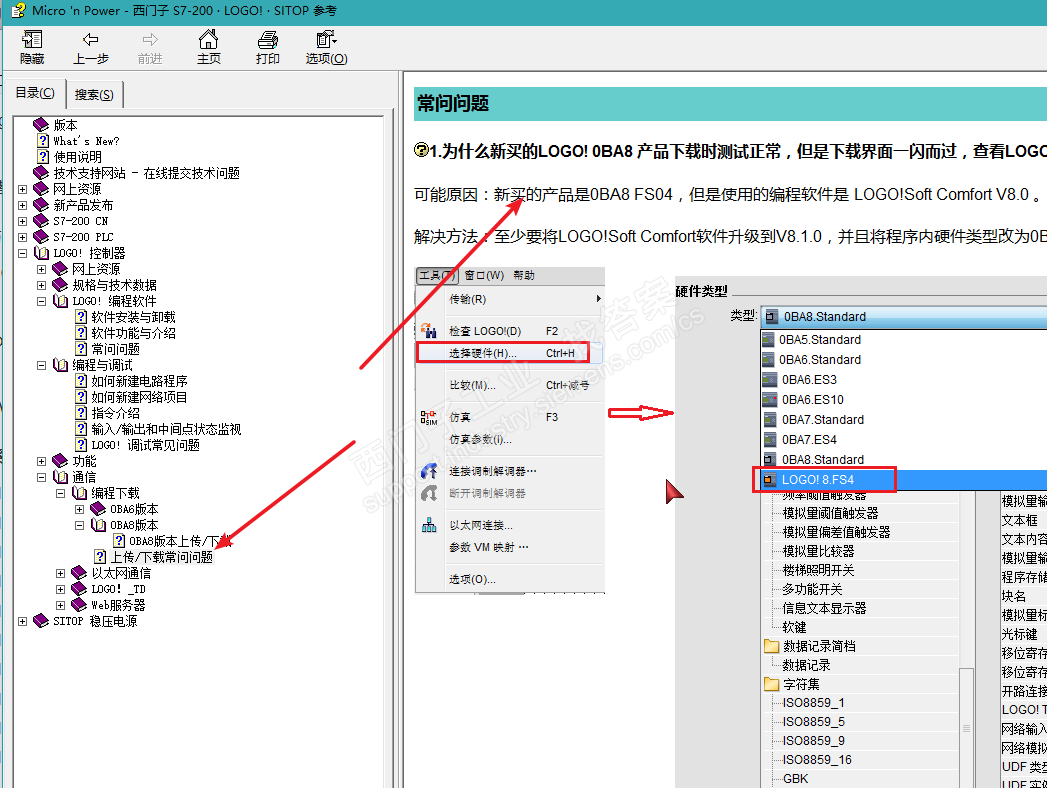Open the What's New? topic
This screenshot has width=1047, height=788.
[x=87, y=141]
